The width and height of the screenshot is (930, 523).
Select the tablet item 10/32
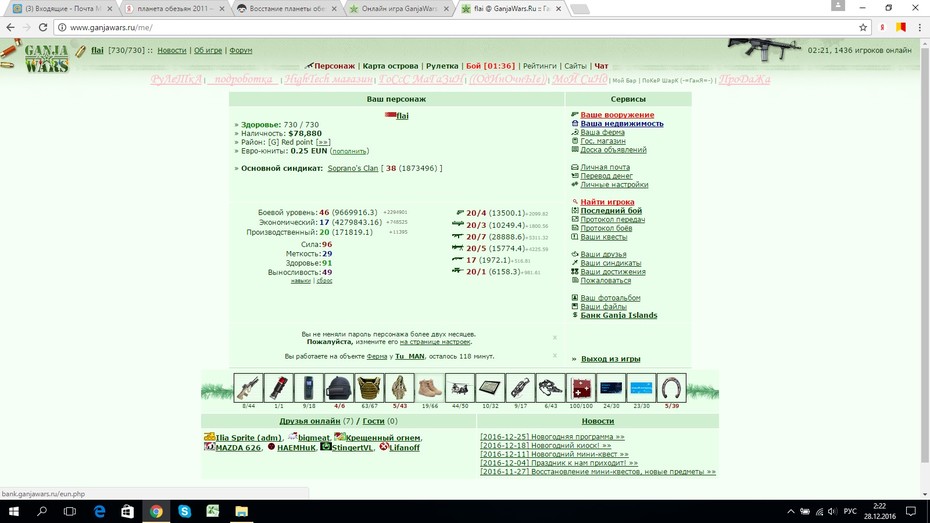(x=491, y=388)
